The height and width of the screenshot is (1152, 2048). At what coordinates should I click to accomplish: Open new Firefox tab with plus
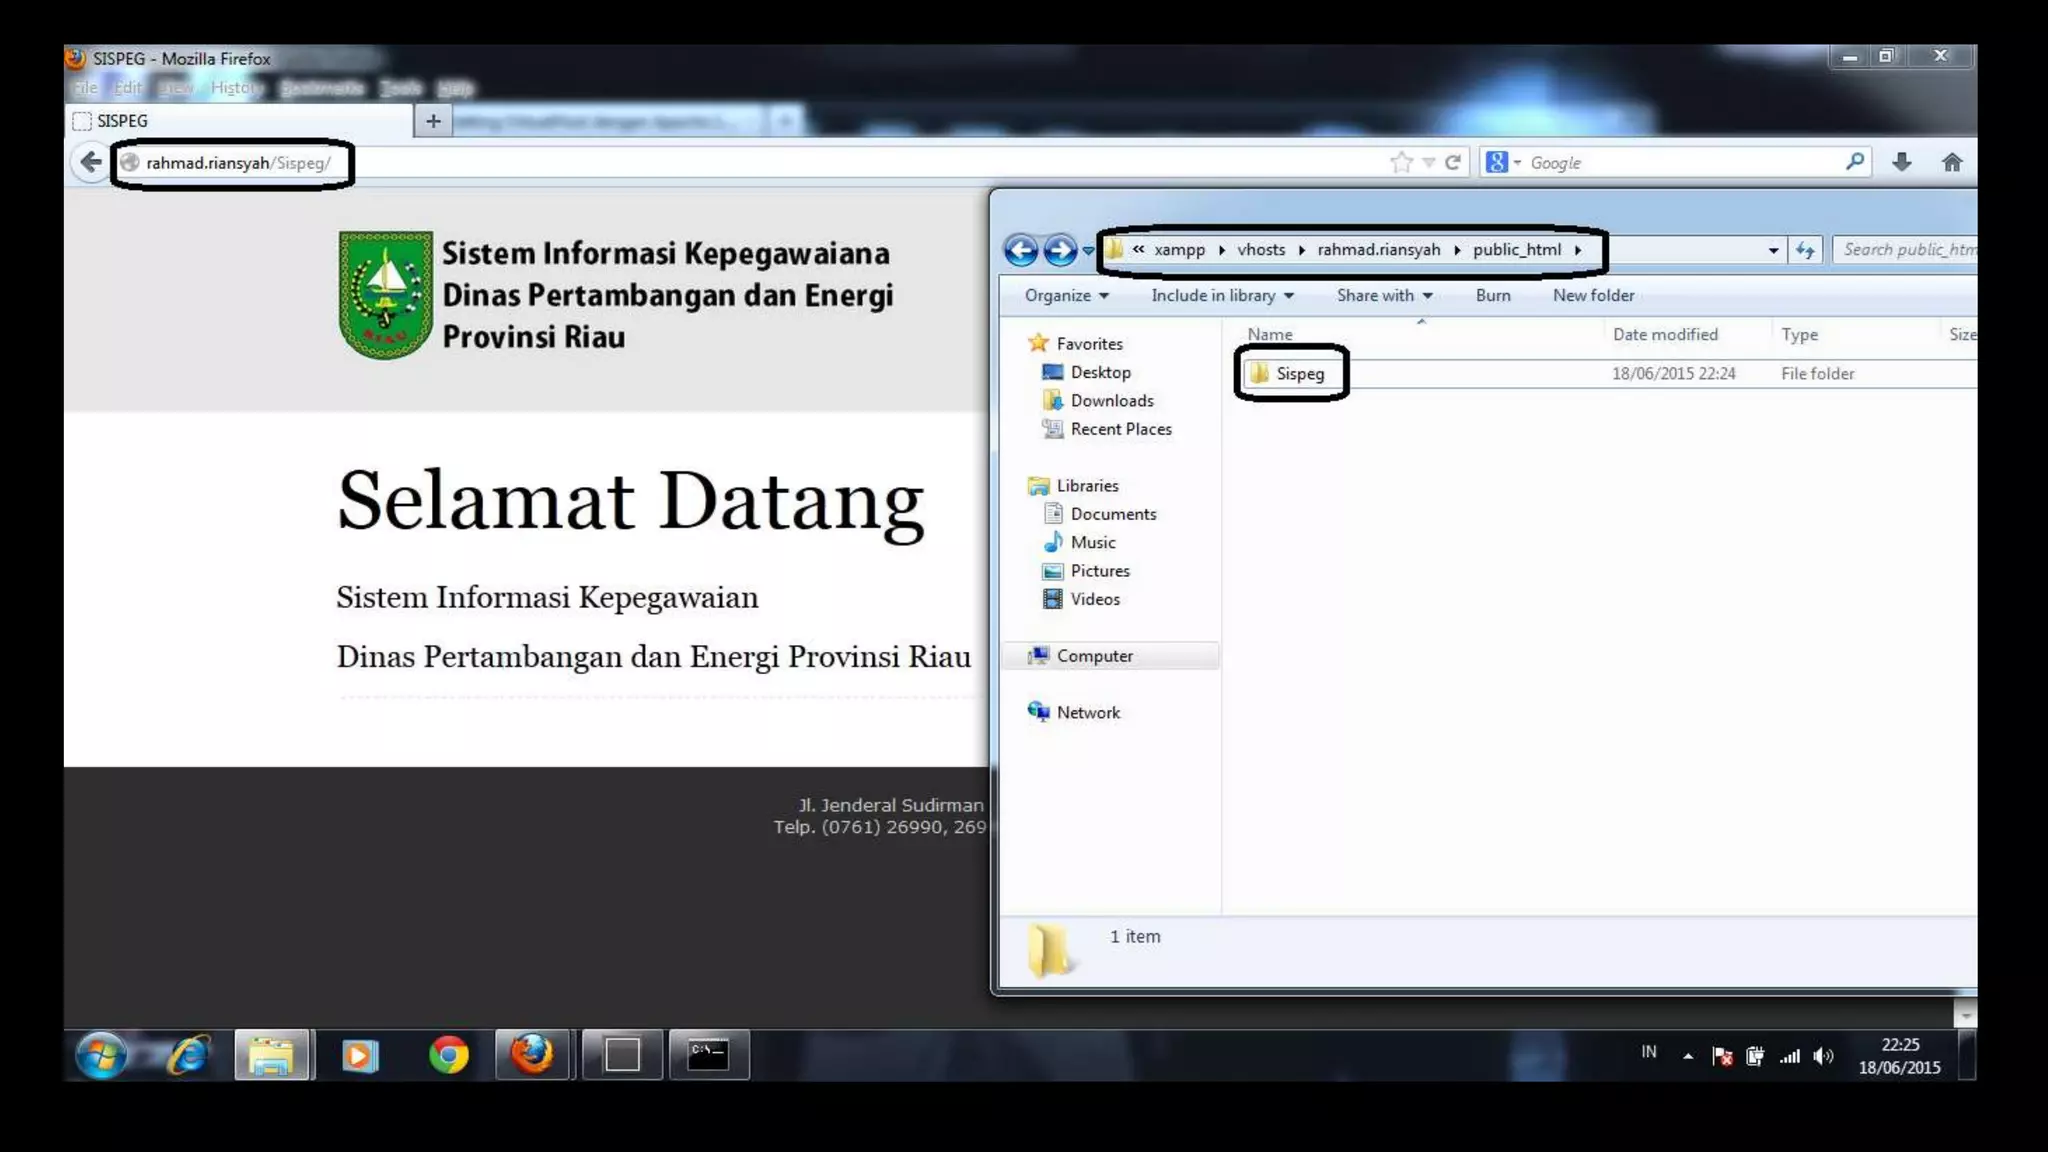433,121
